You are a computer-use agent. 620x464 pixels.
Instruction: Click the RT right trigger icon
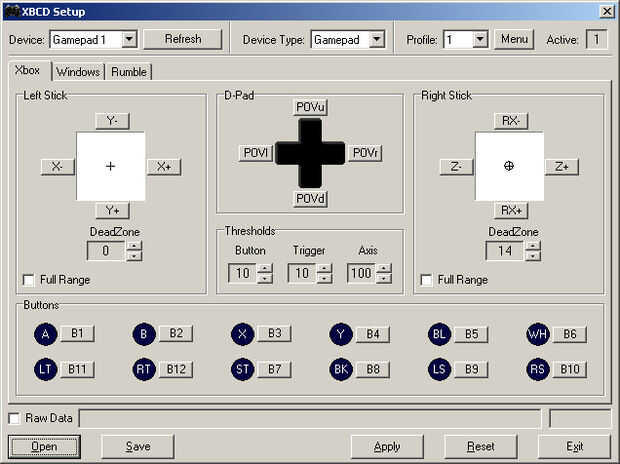pos(144,369)
